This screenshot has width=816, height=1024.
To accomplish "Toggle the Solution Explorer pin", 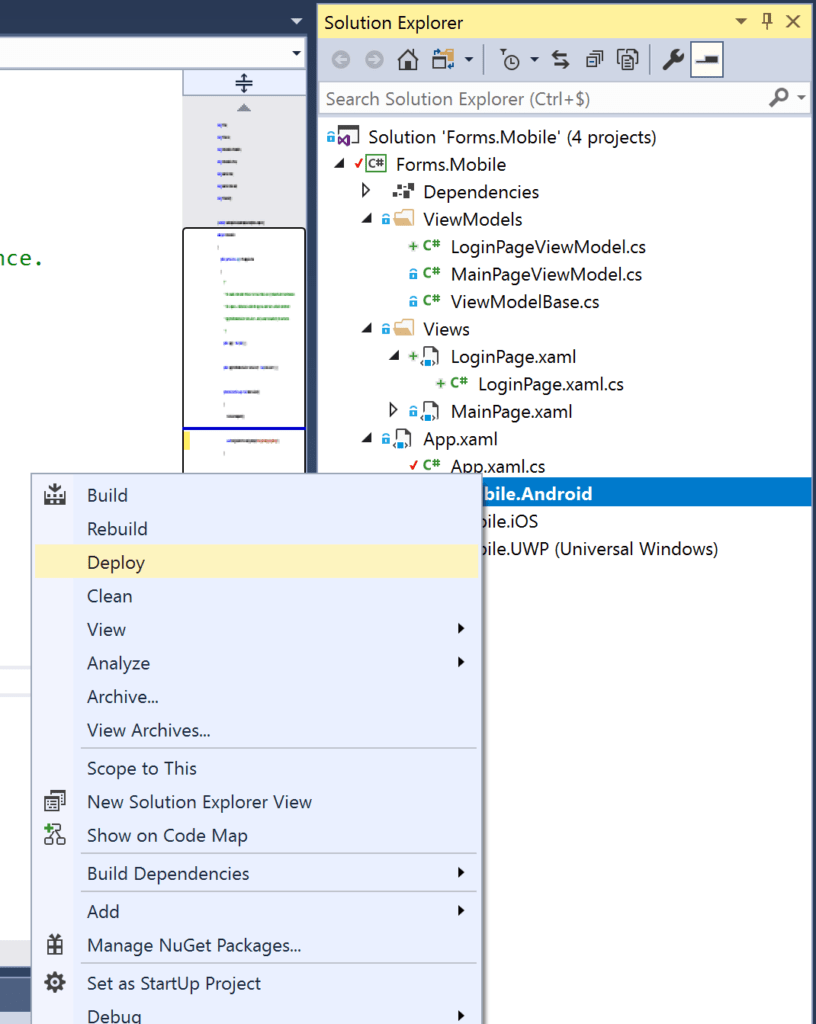I will click(x=767, y=20).
